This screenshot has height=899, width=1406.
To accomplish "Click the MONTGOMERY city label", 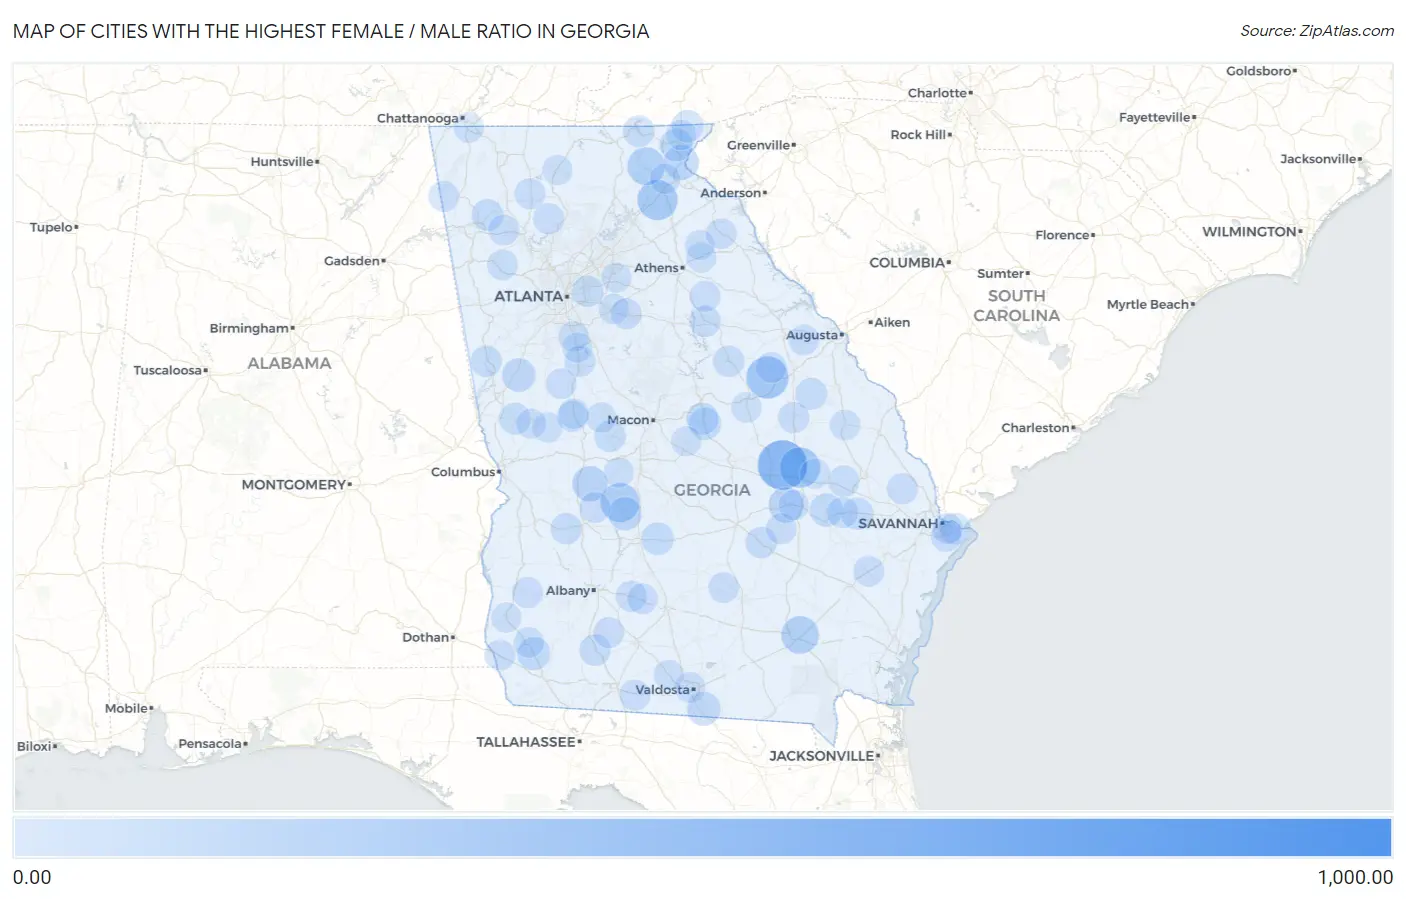I will coord(294,485).
